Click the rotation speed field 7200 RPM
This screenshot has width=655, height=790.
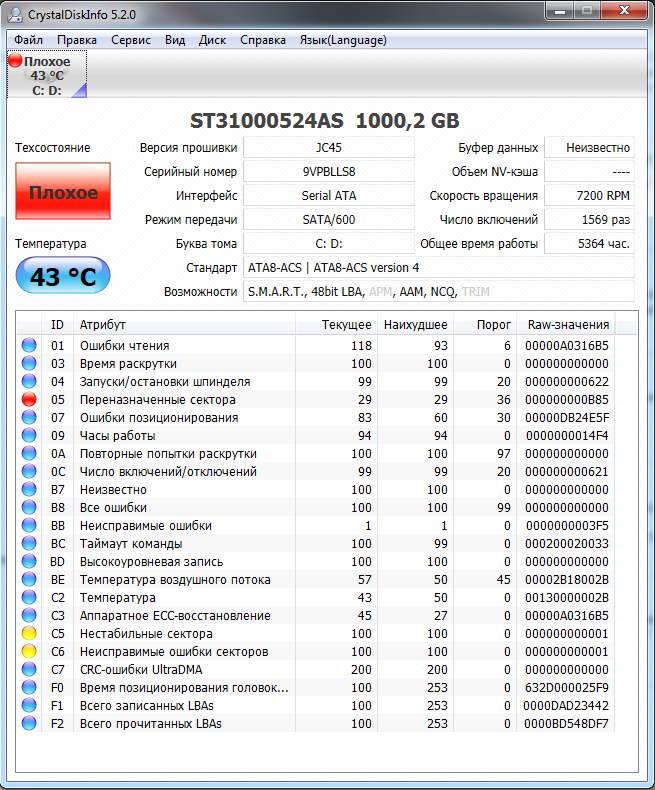click(x=590, y=195)
